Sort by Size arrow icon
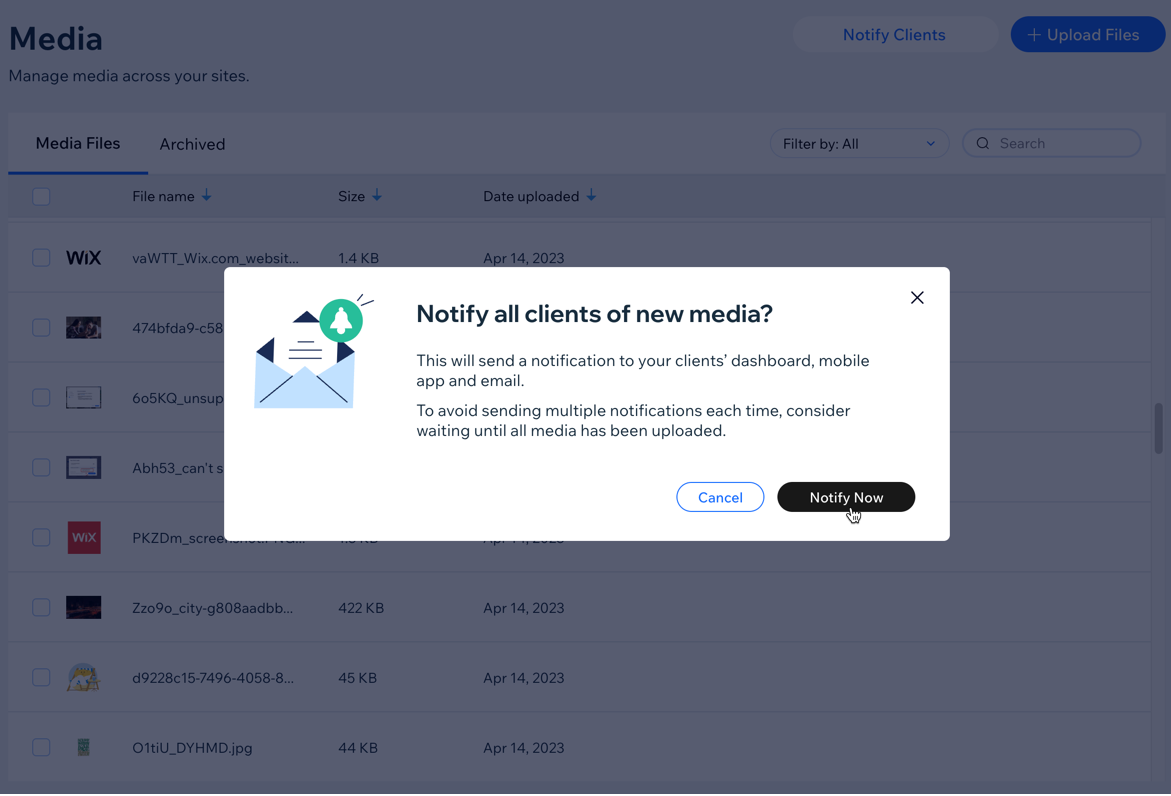Viewport: 1171px width, 796px height. click(x=377, y=196)
